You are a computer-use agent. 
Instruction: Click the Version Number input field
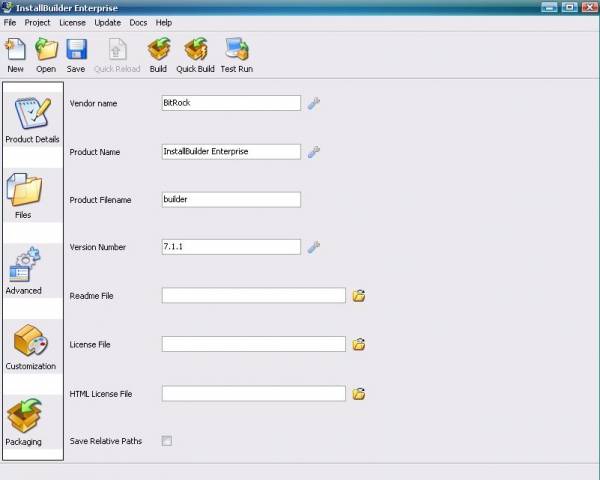coord(231,247)
